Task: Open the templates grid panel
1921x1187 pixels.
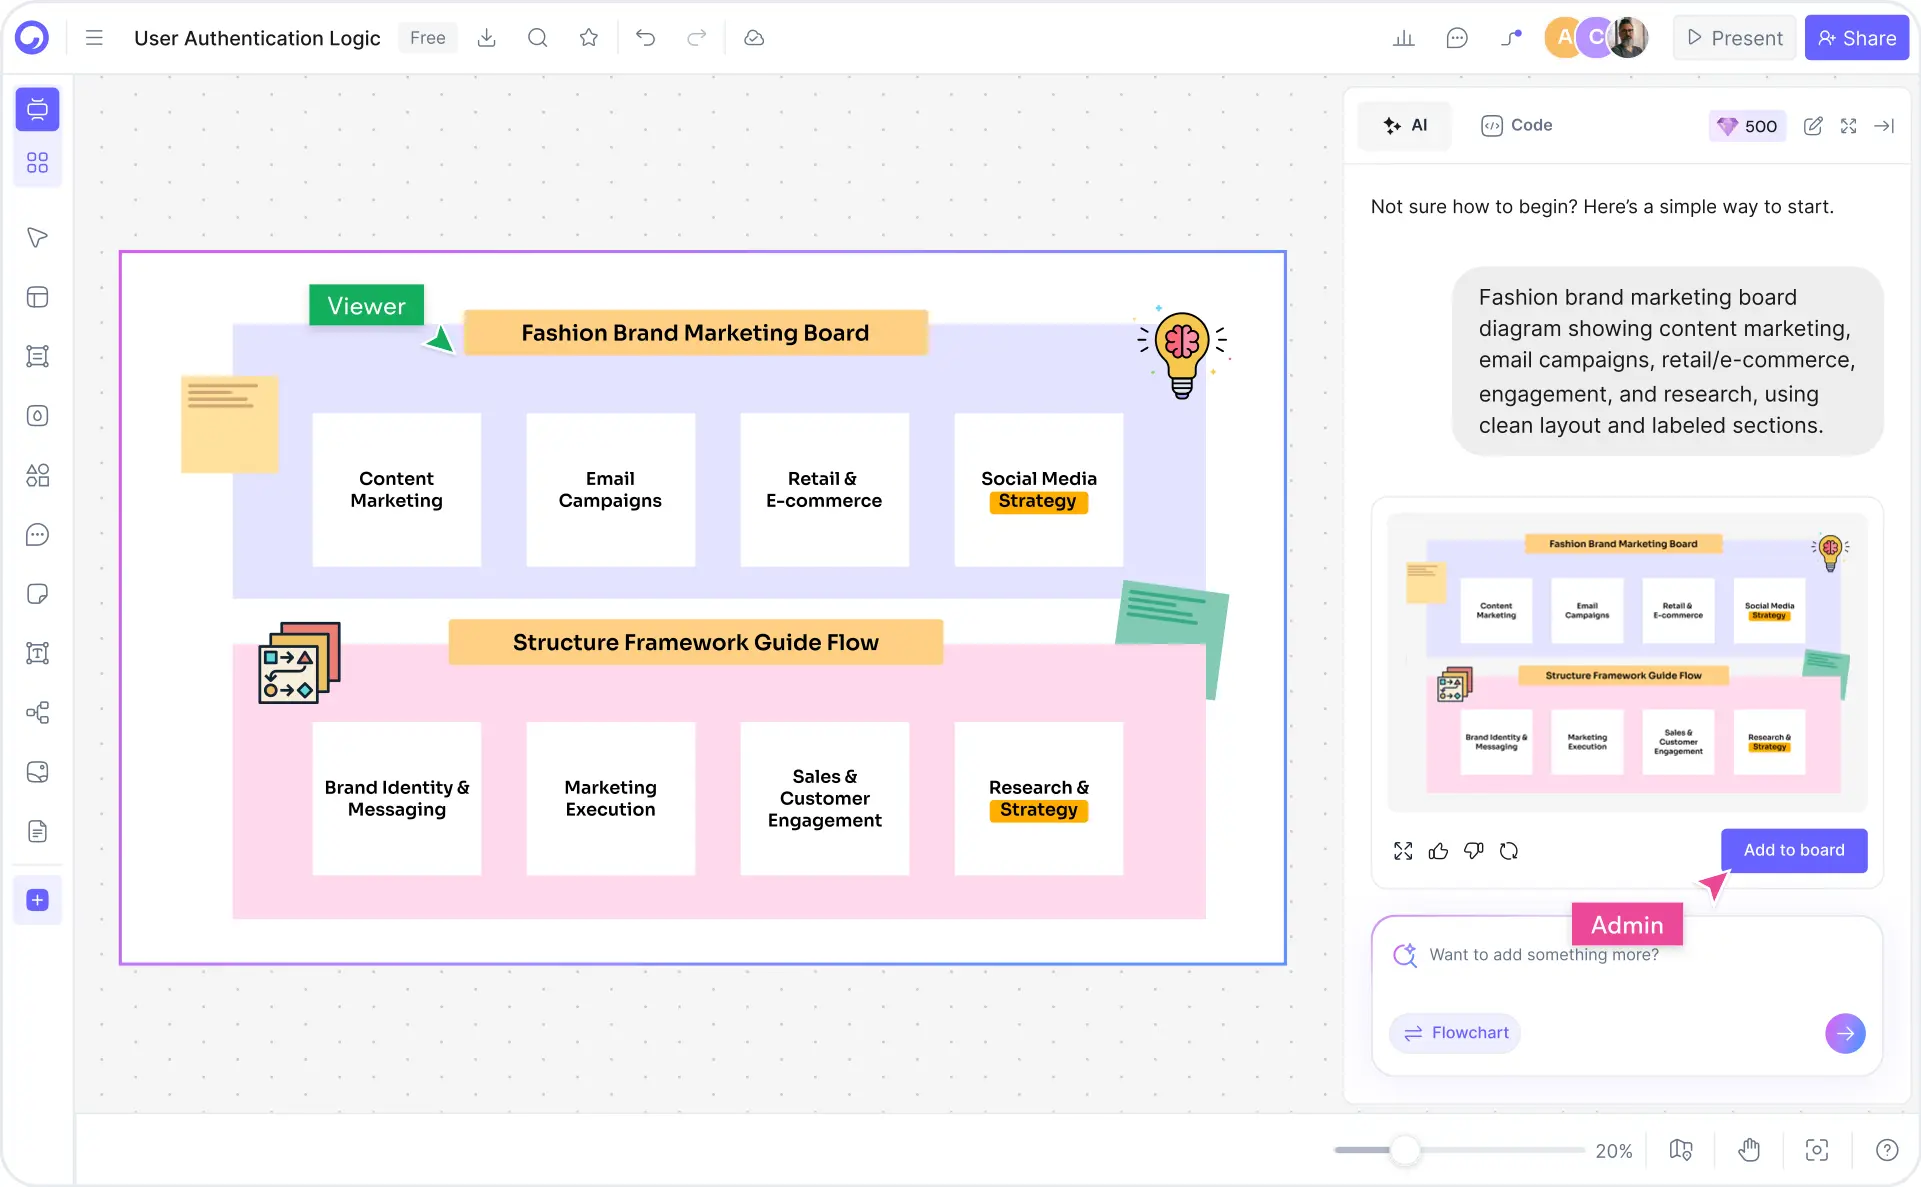Action: click(37, 162)
